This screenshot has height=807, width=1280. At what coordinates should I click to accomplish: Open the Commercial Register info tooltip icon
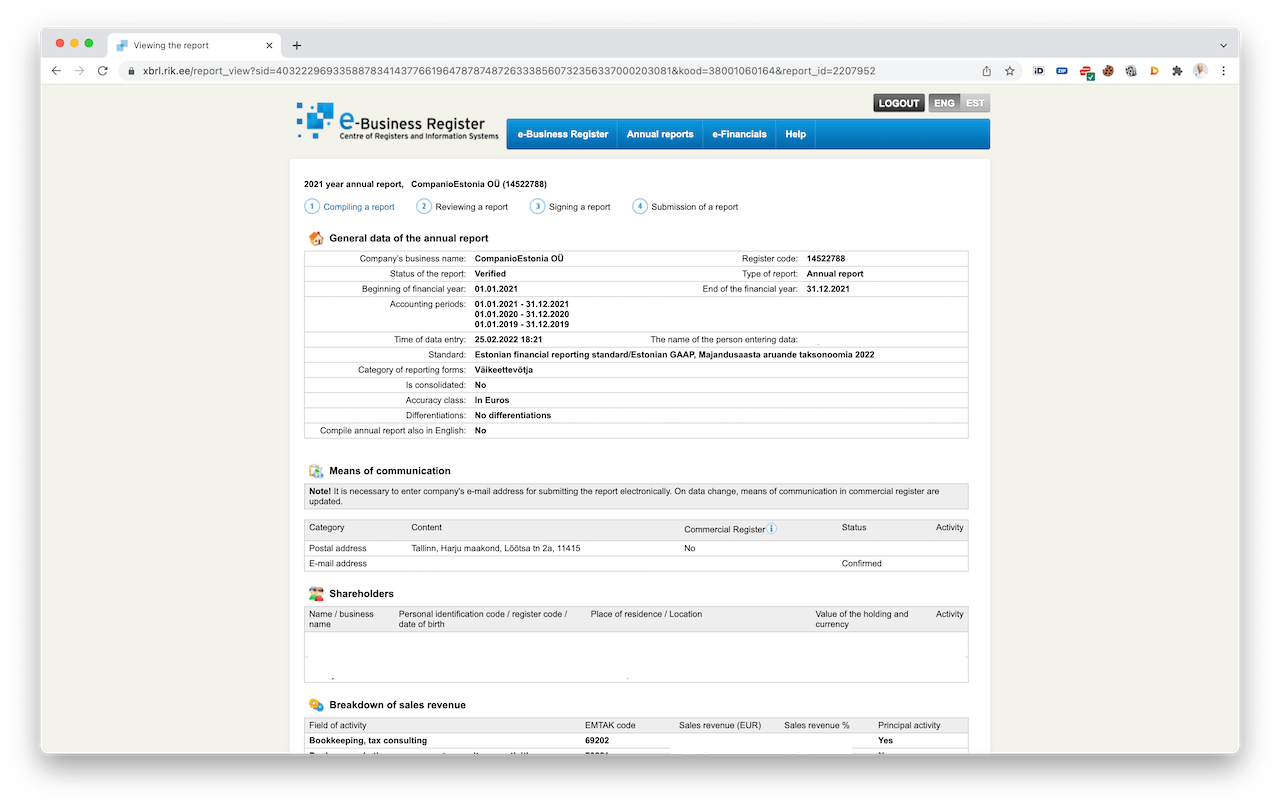coord(769,528)
